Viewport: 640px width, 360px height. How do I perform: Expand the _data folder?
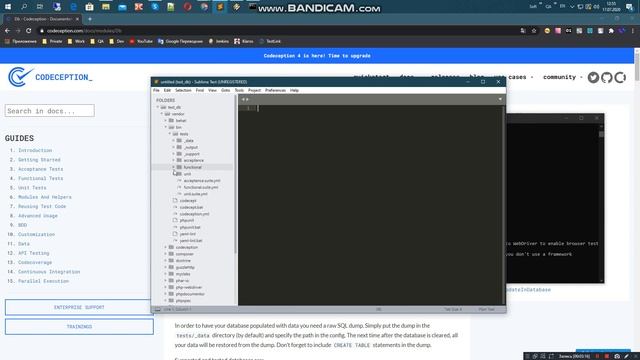[x=173, y=140]
